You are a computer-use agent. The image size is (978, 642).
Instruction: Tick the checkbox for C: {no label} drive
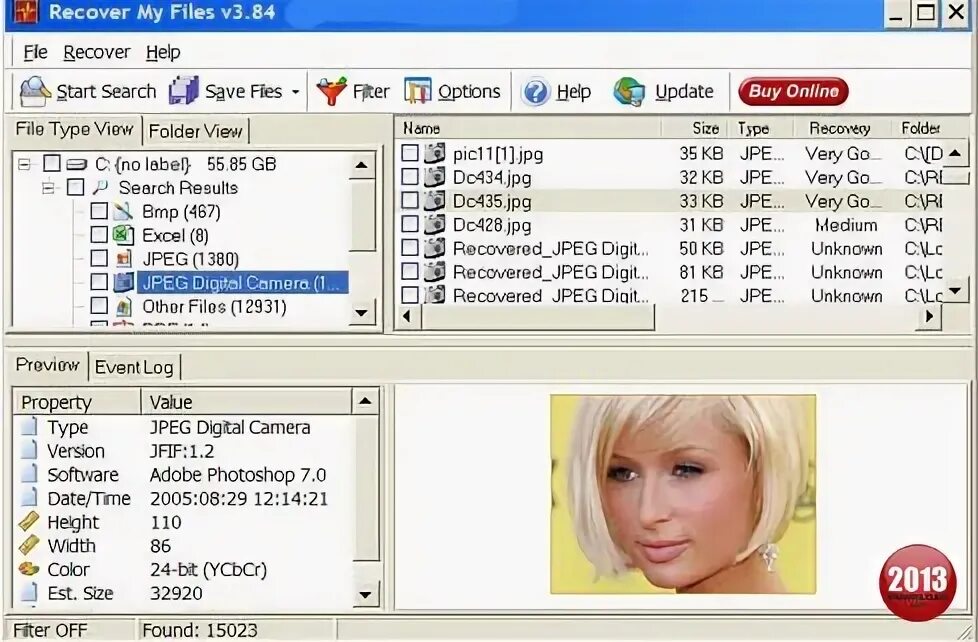(52, 164)
